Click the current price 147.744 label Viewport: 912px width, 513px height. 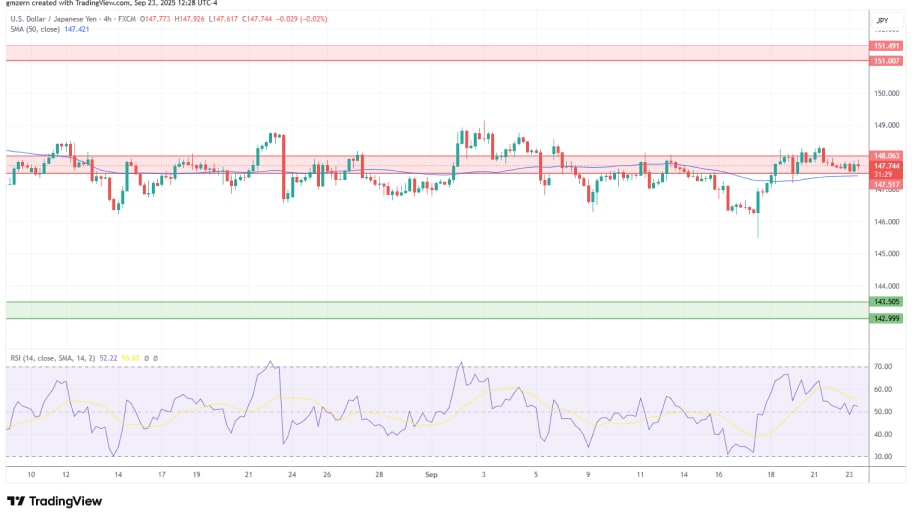pos(887,166)
